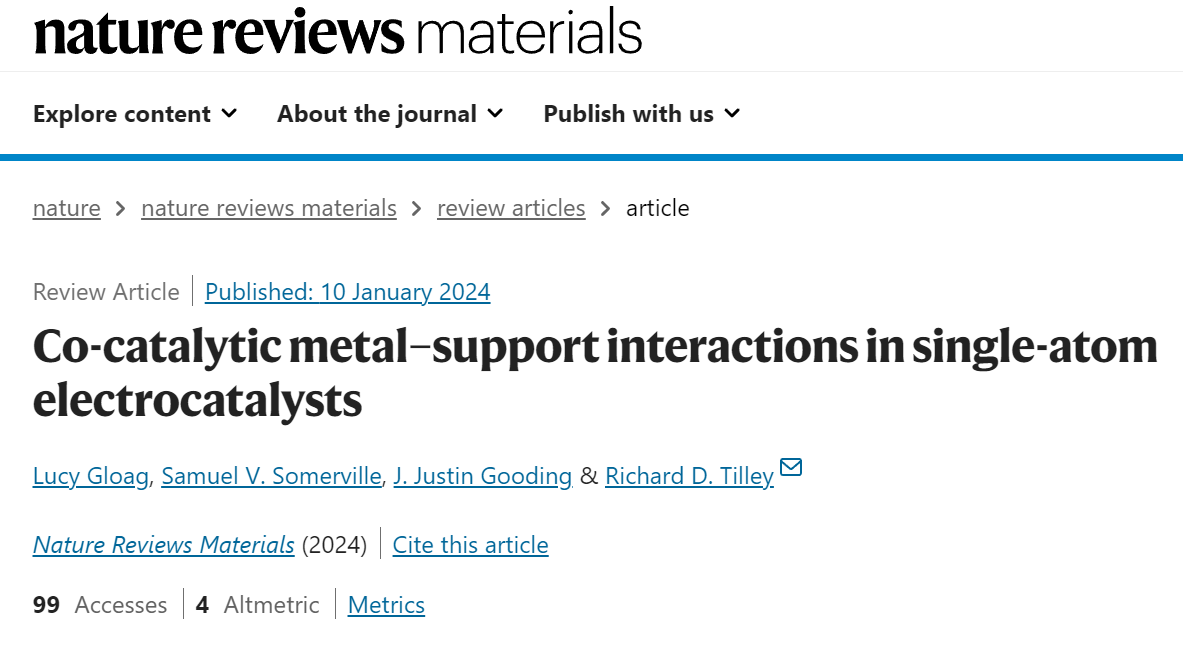Select author J. Justin Gooding
This screenshot has height=647, width=1183.
click(483, 476)
